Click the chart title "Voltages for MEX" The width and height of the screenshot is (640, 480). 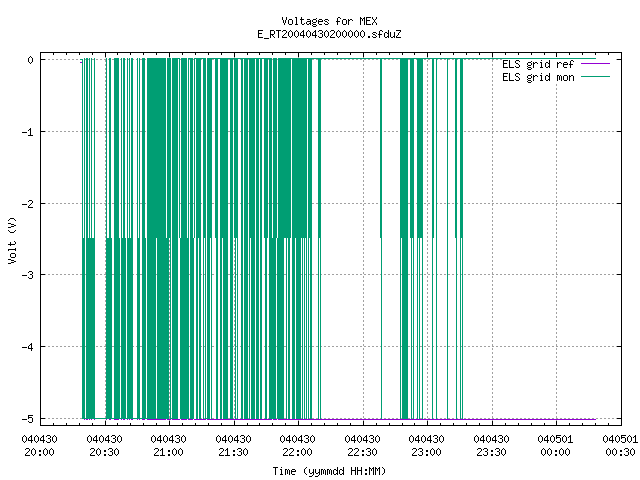coord(329,21)
